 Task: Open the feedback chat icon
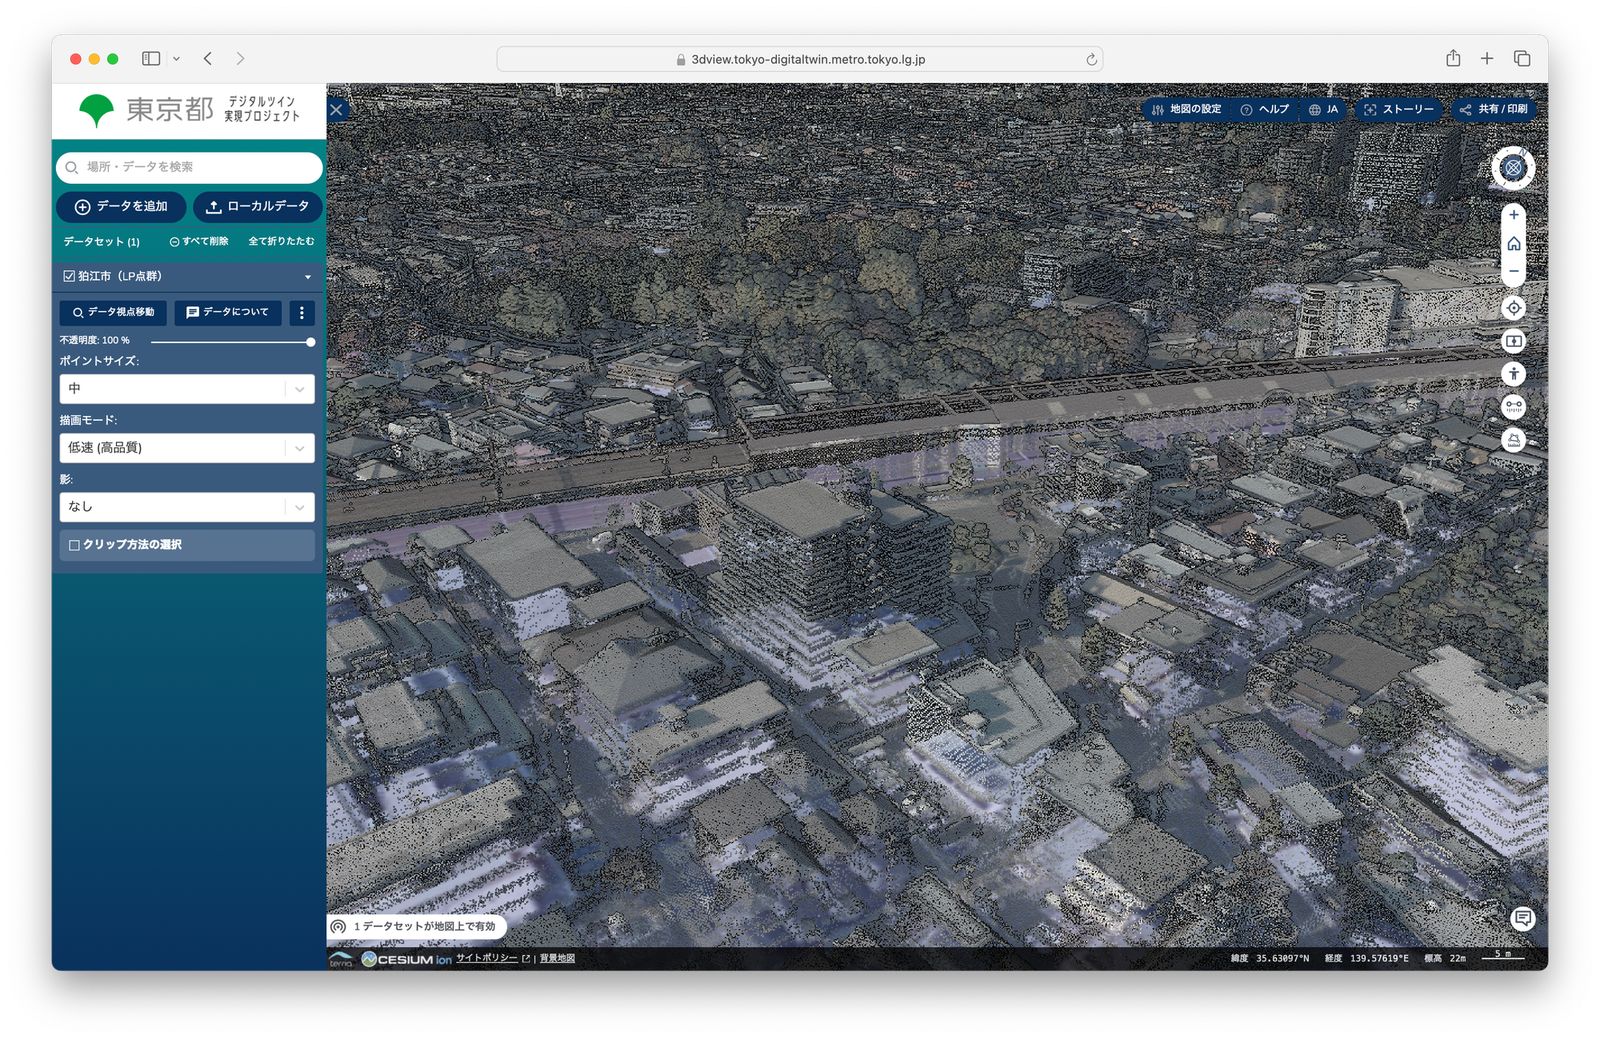(1522, 917)
